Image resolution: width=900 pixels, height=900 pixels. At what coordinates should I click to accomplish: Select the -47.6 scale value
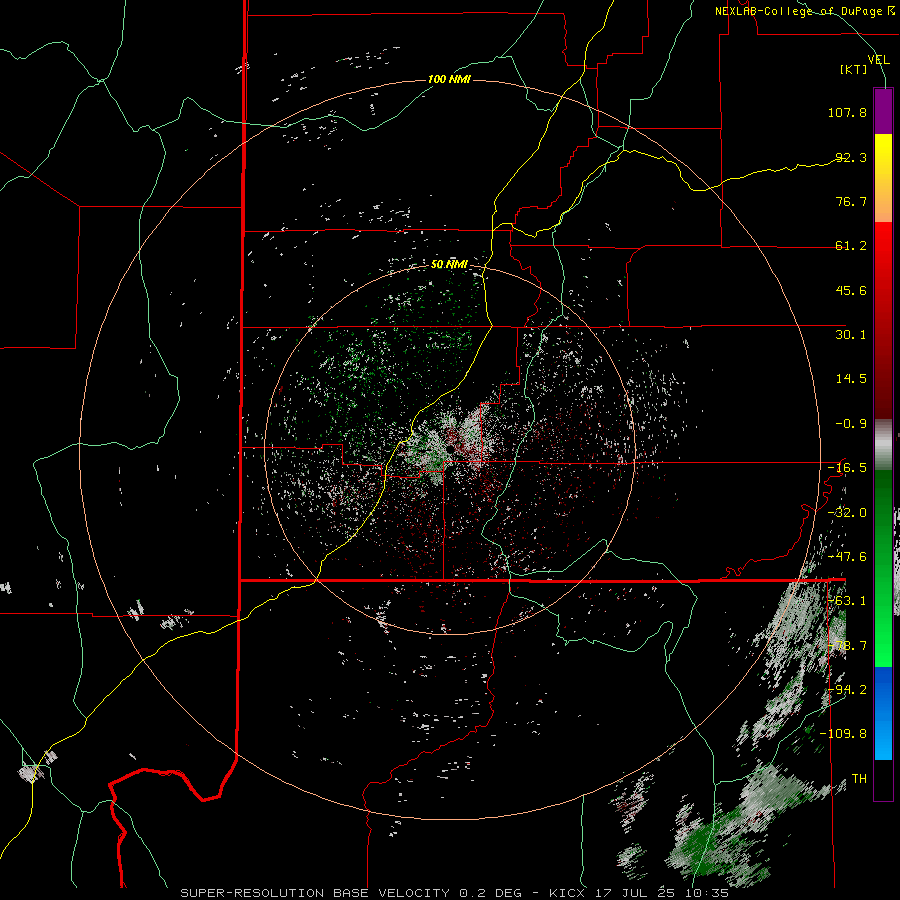coord(847,557)
